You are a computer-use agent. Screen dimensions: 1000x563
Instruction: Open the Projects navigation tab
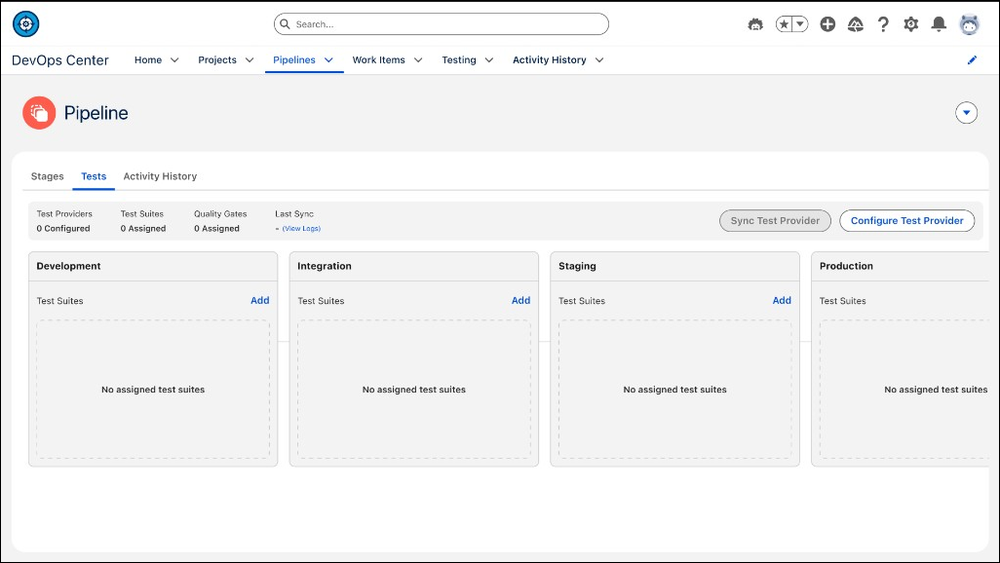coord(217,60)
